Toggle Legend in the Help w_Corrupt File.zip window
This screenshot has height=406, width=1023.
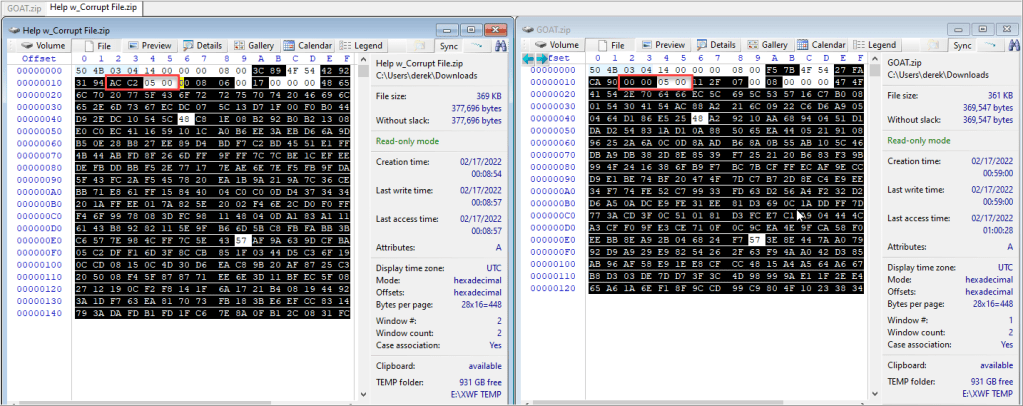(x=361, y=45)
